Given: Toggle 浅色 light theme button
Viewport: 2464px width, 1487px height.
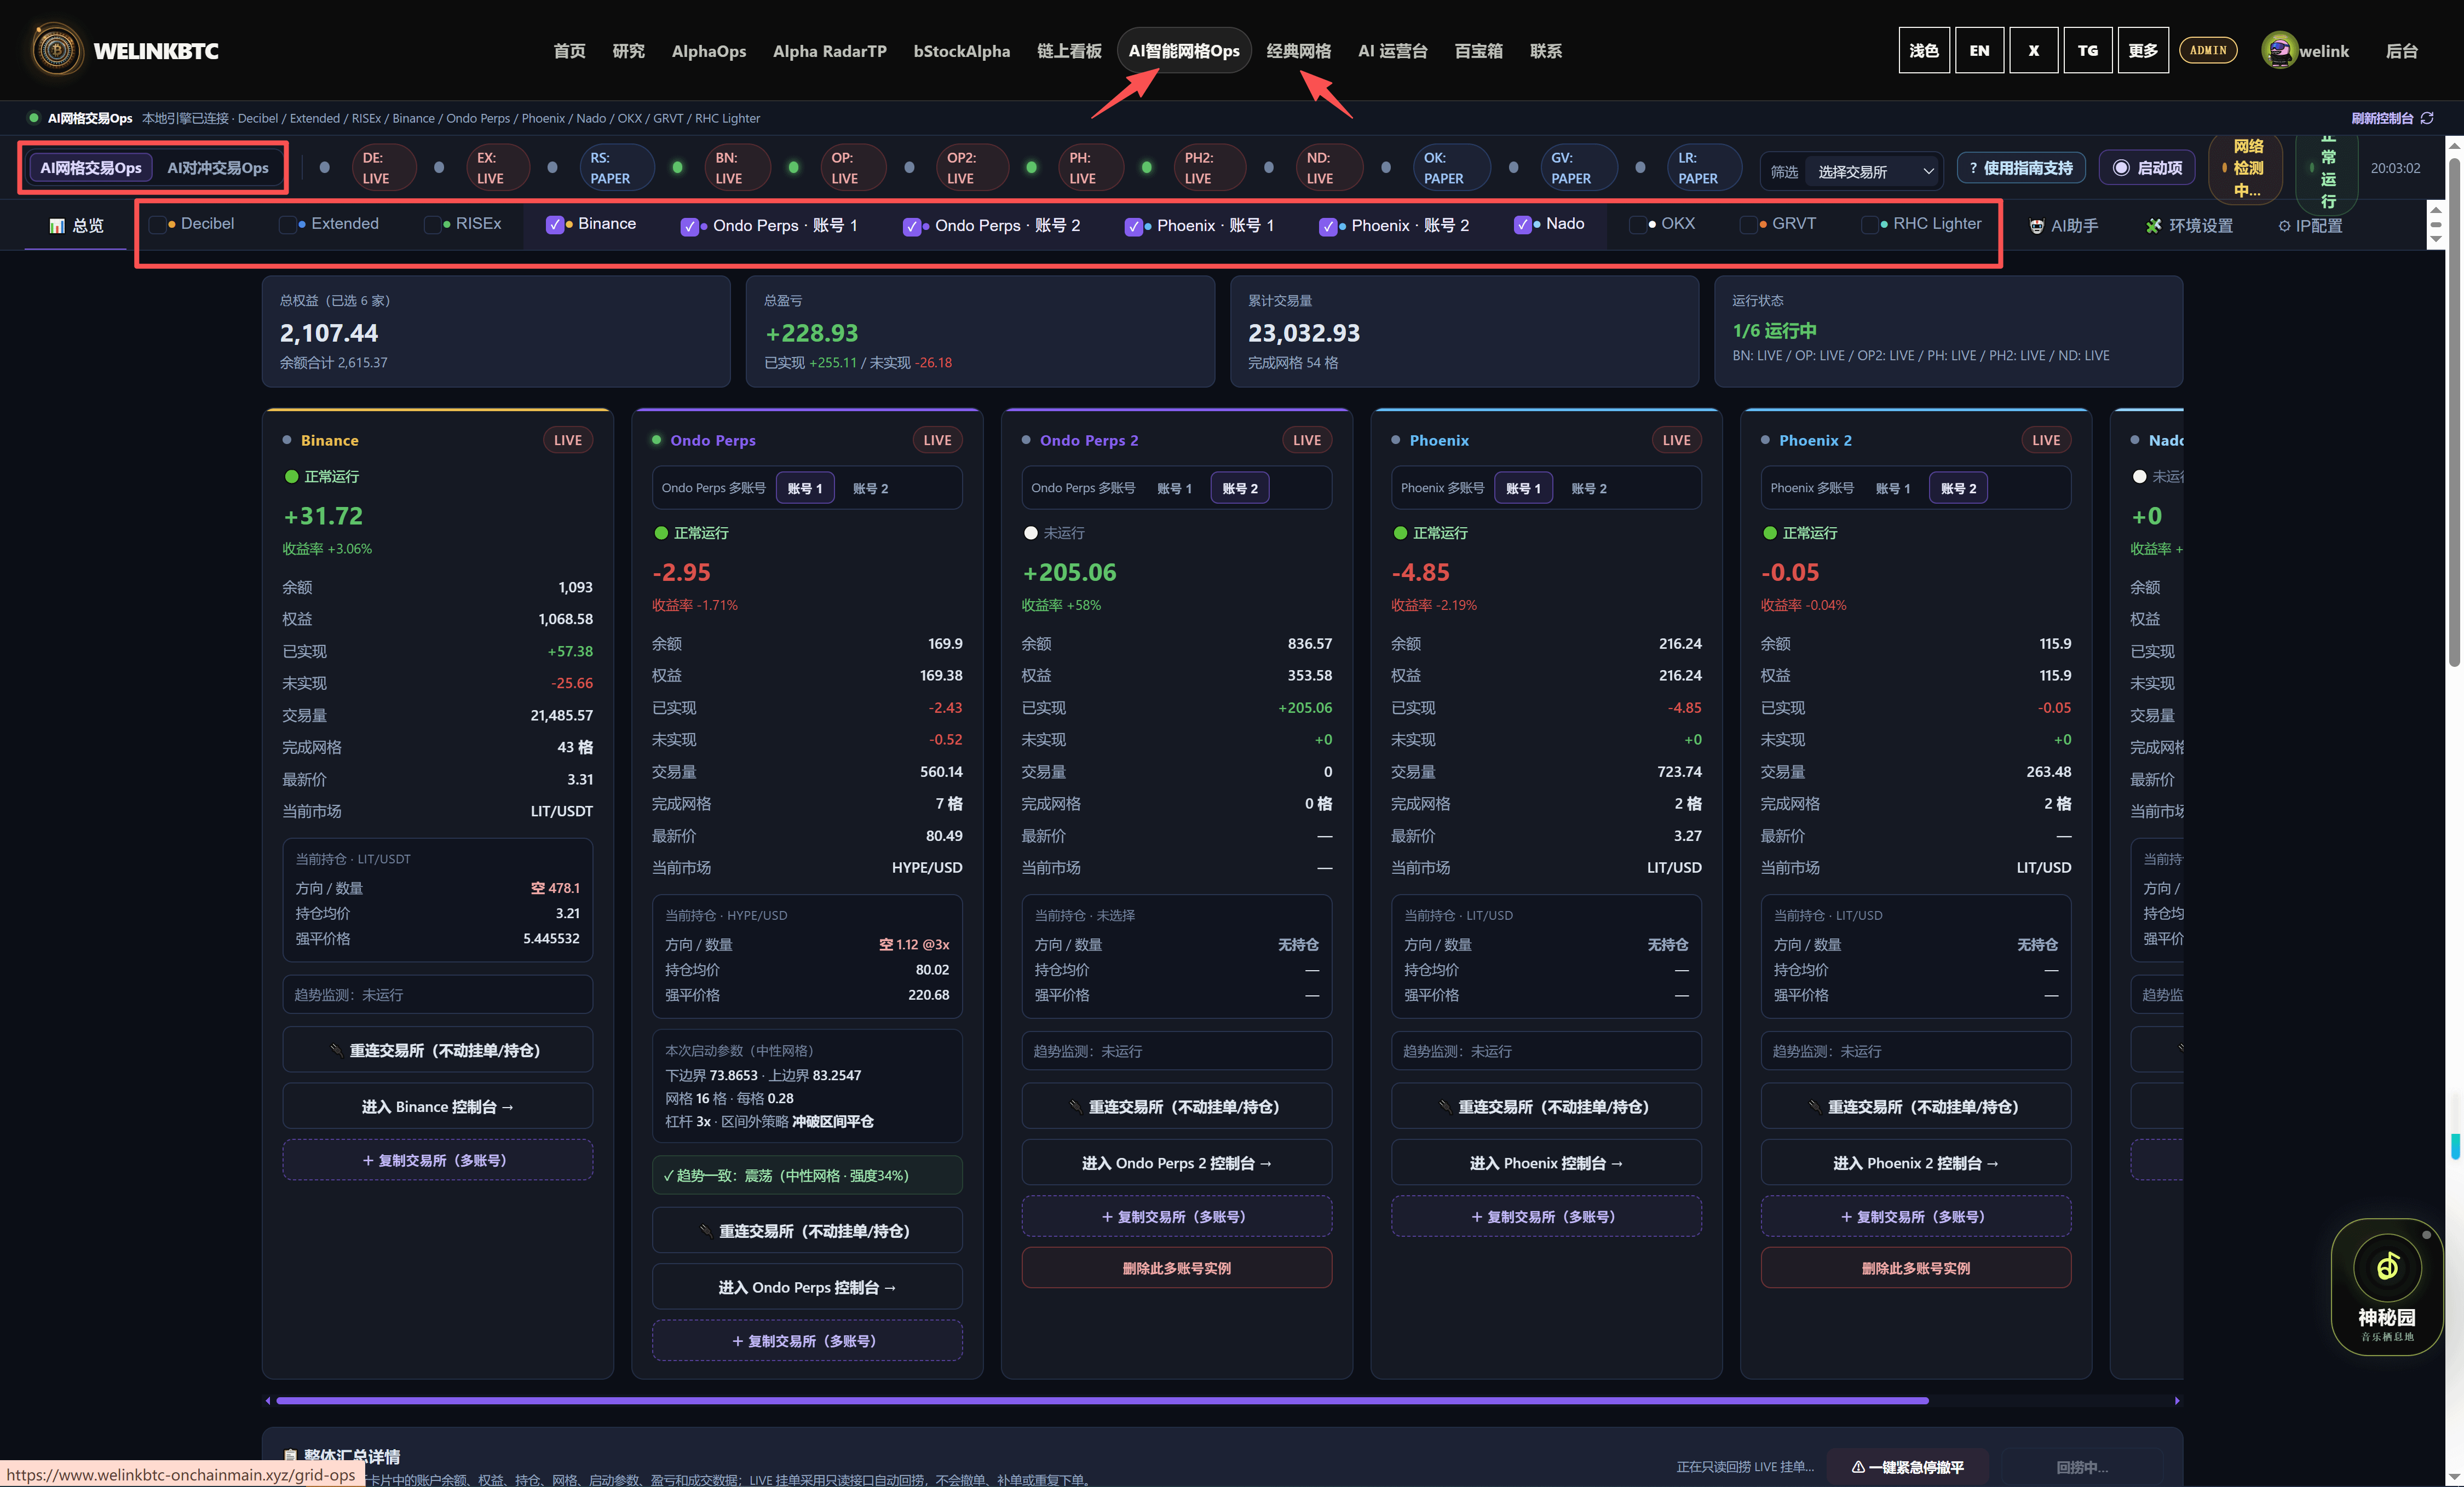Looking at the screenshot, I should [x=1924, y=50].
